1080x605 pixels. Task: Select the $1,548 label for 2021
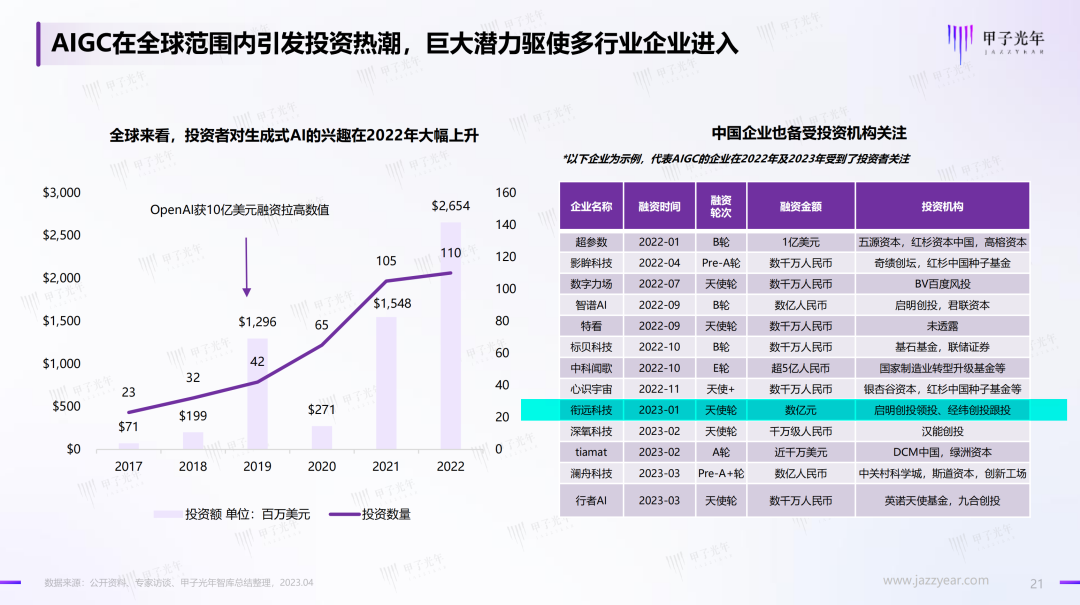(x=392, y=303)
